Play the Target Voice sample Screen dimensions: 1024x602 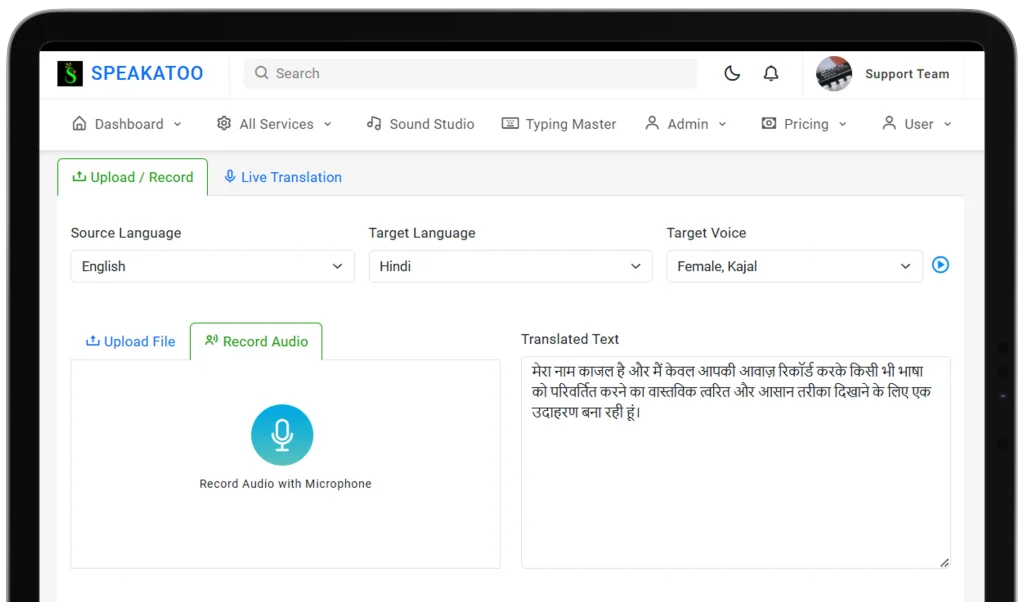[940, 265]
